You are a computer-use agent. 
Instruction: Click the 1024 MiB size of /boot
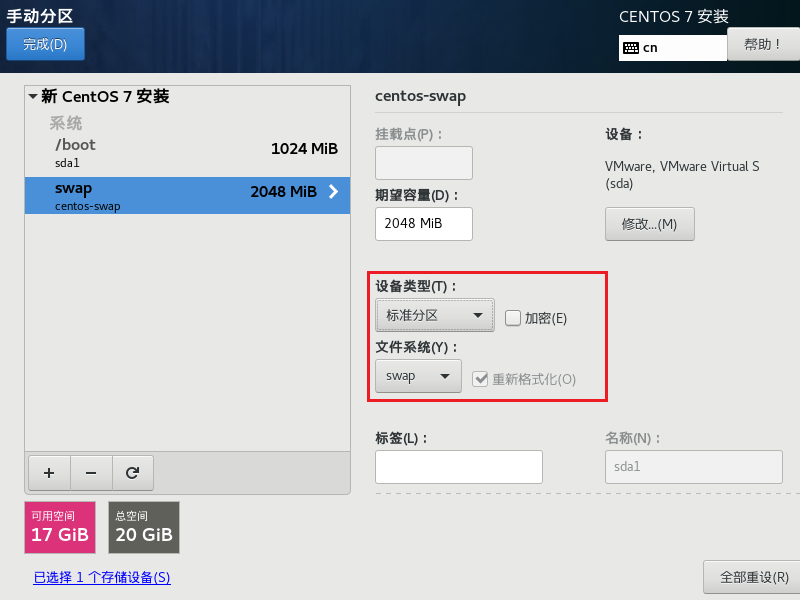click(x=304, y=149)
